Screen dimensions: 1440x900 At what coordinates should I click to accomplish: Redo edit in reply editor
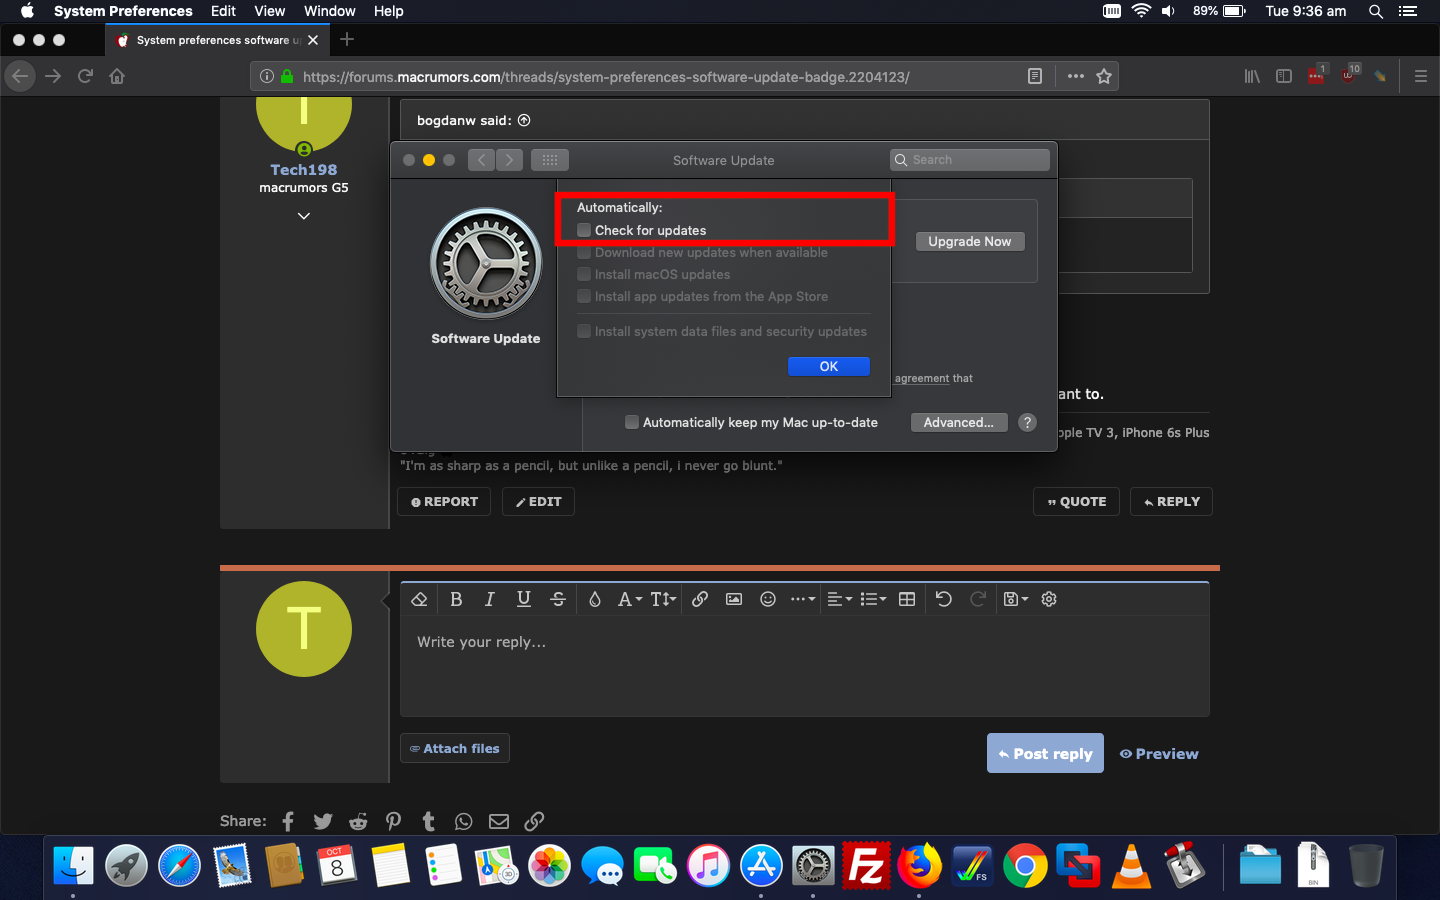[x=978, y=599]
